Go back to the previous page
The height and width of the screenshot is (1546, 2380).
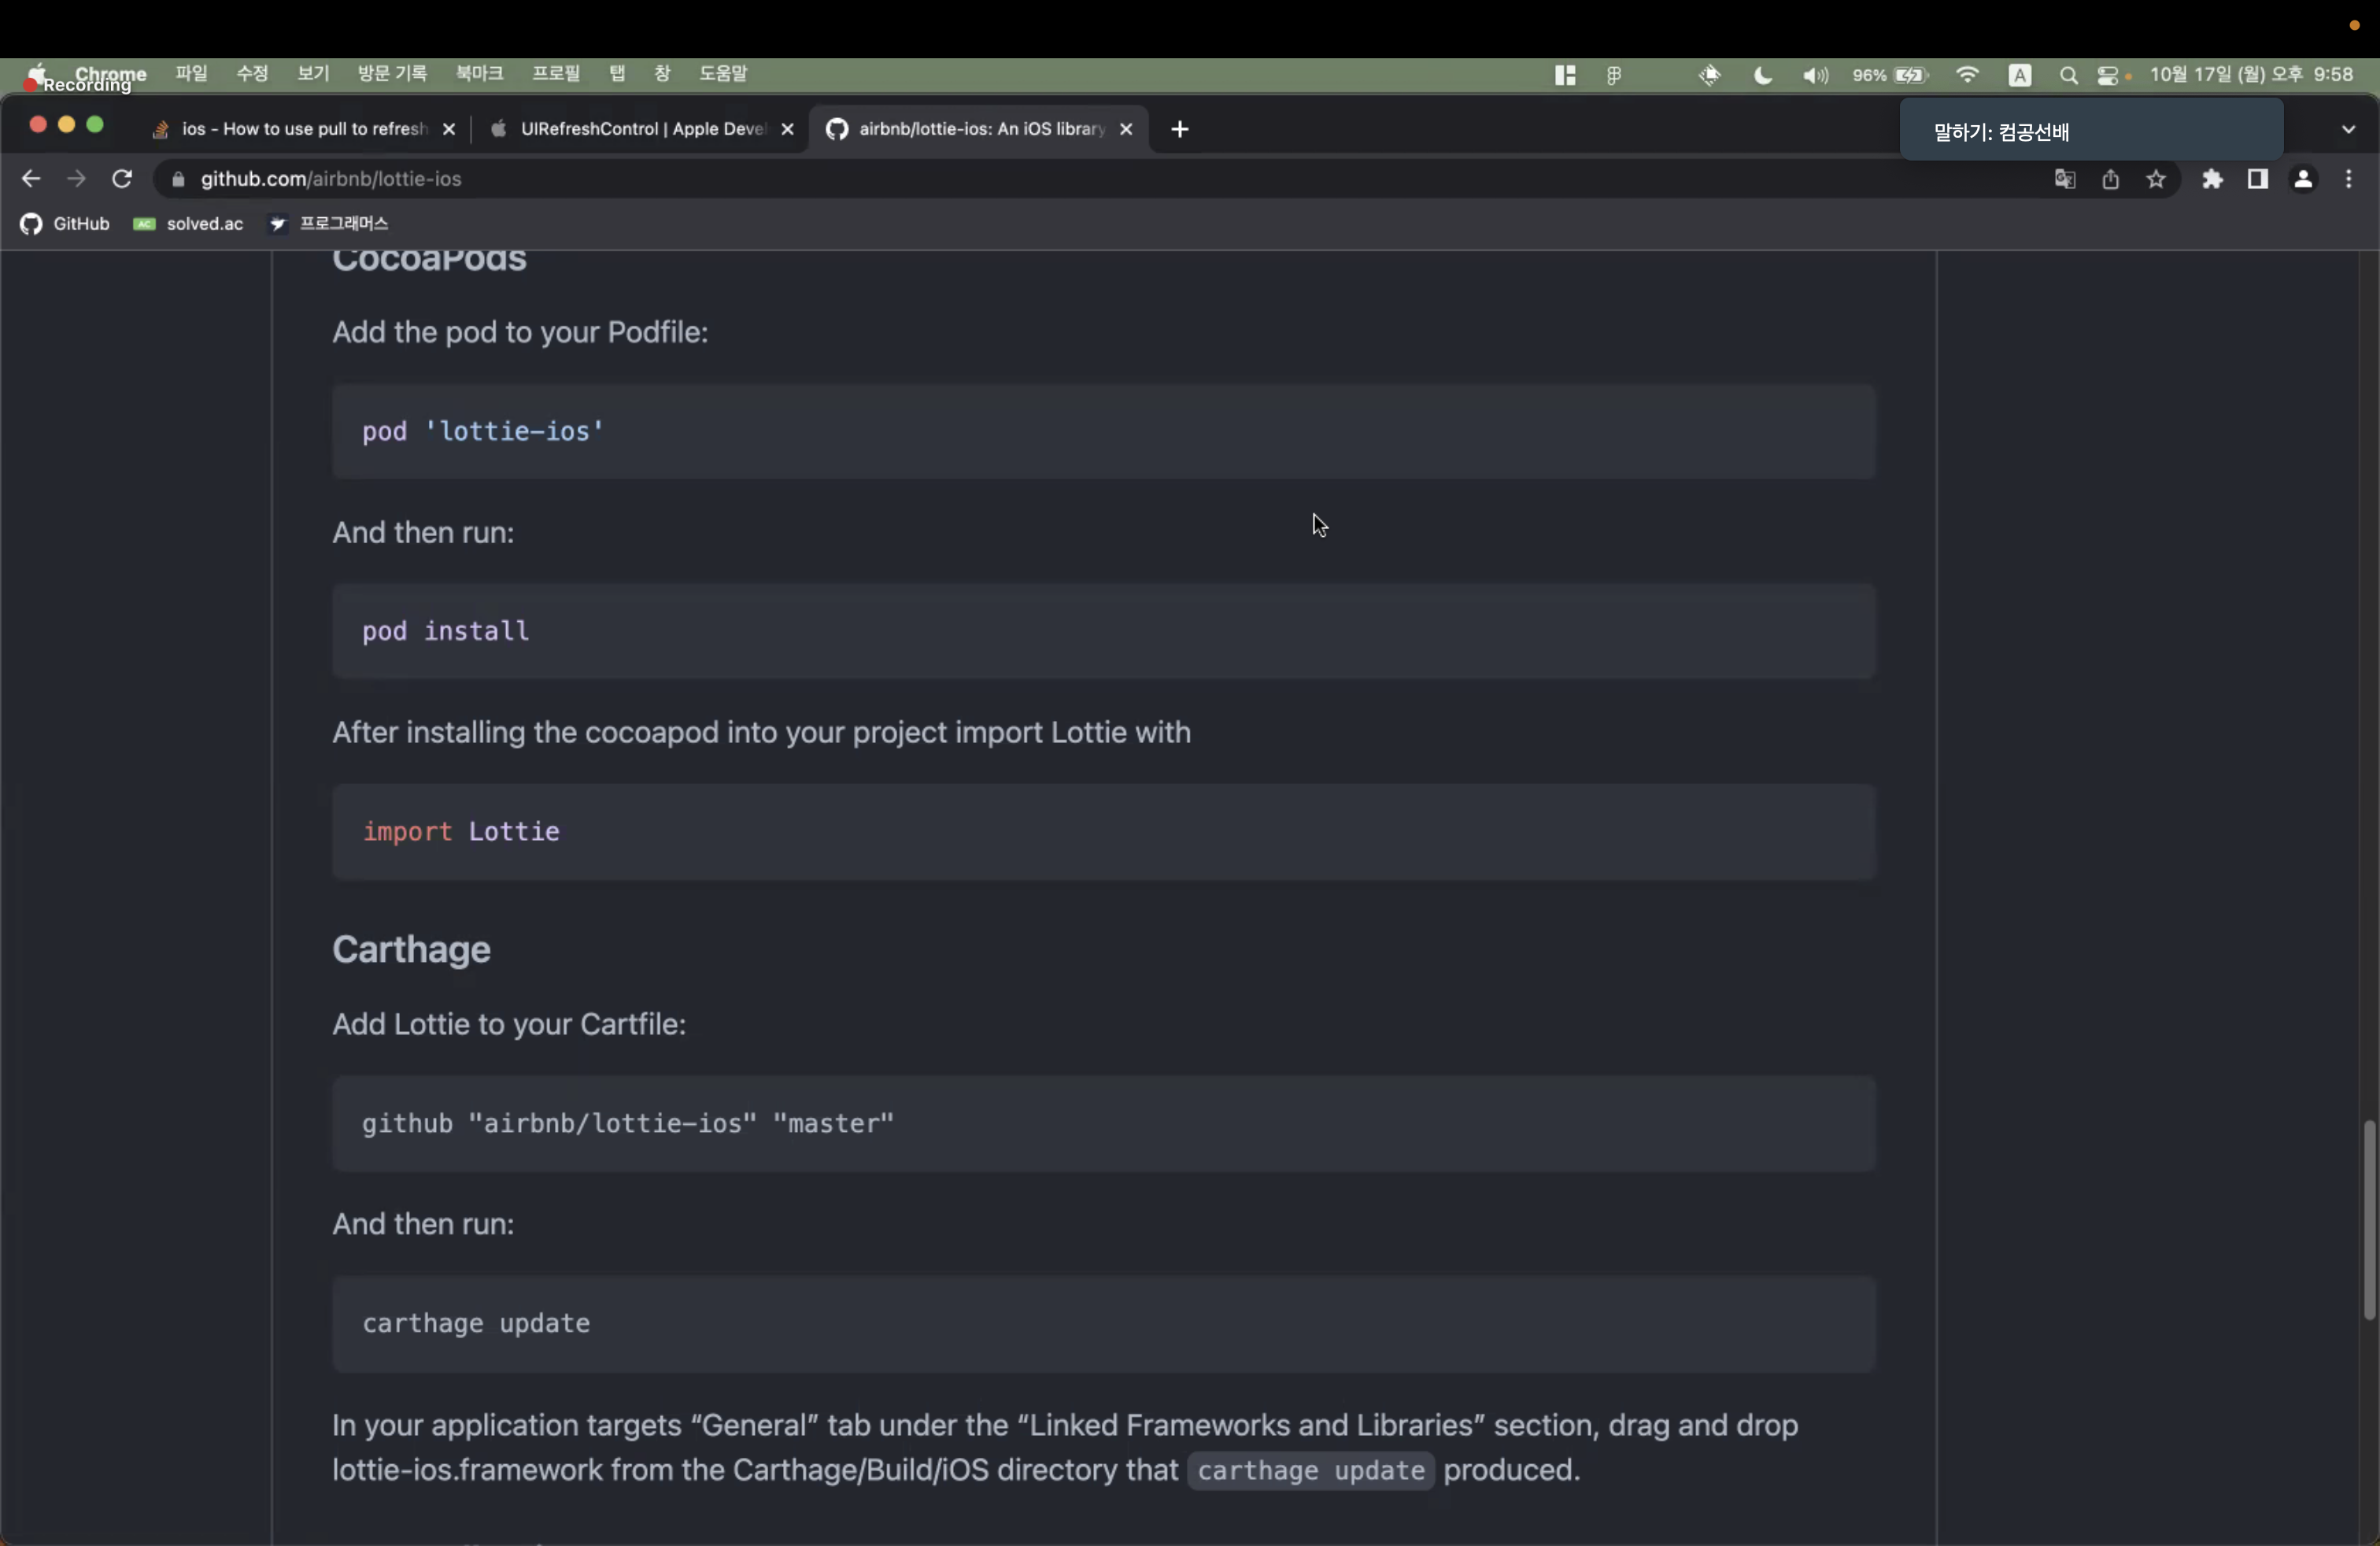point(31,179)
